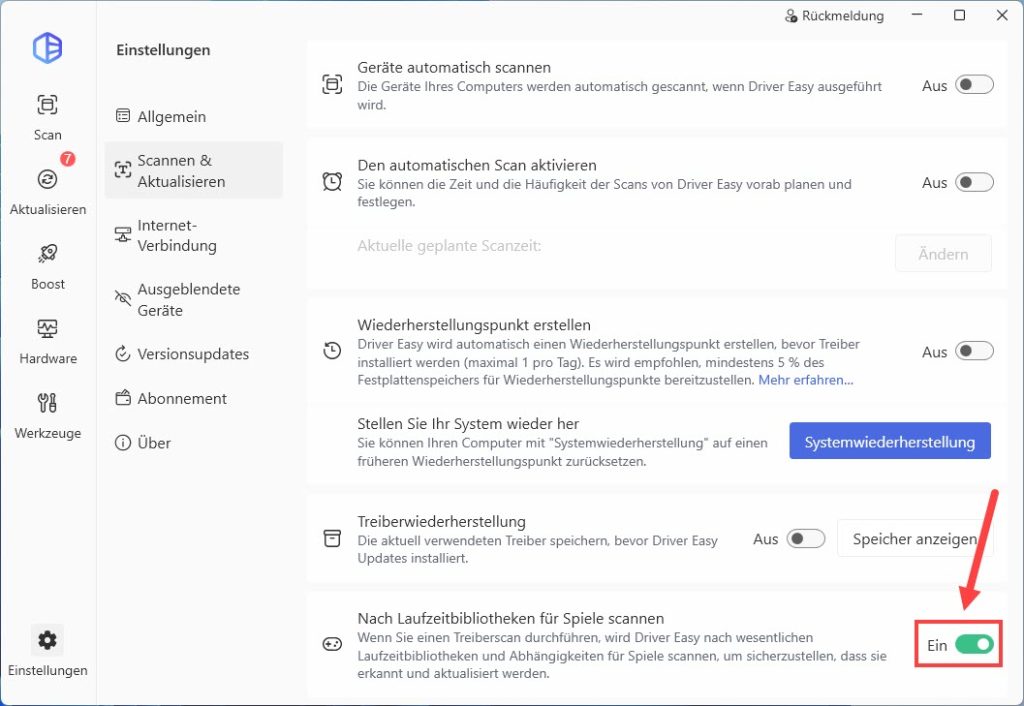The image size is (1024, 706).
Task: Click the Driver Easy logo icon
Action: (x=48, y=48)
